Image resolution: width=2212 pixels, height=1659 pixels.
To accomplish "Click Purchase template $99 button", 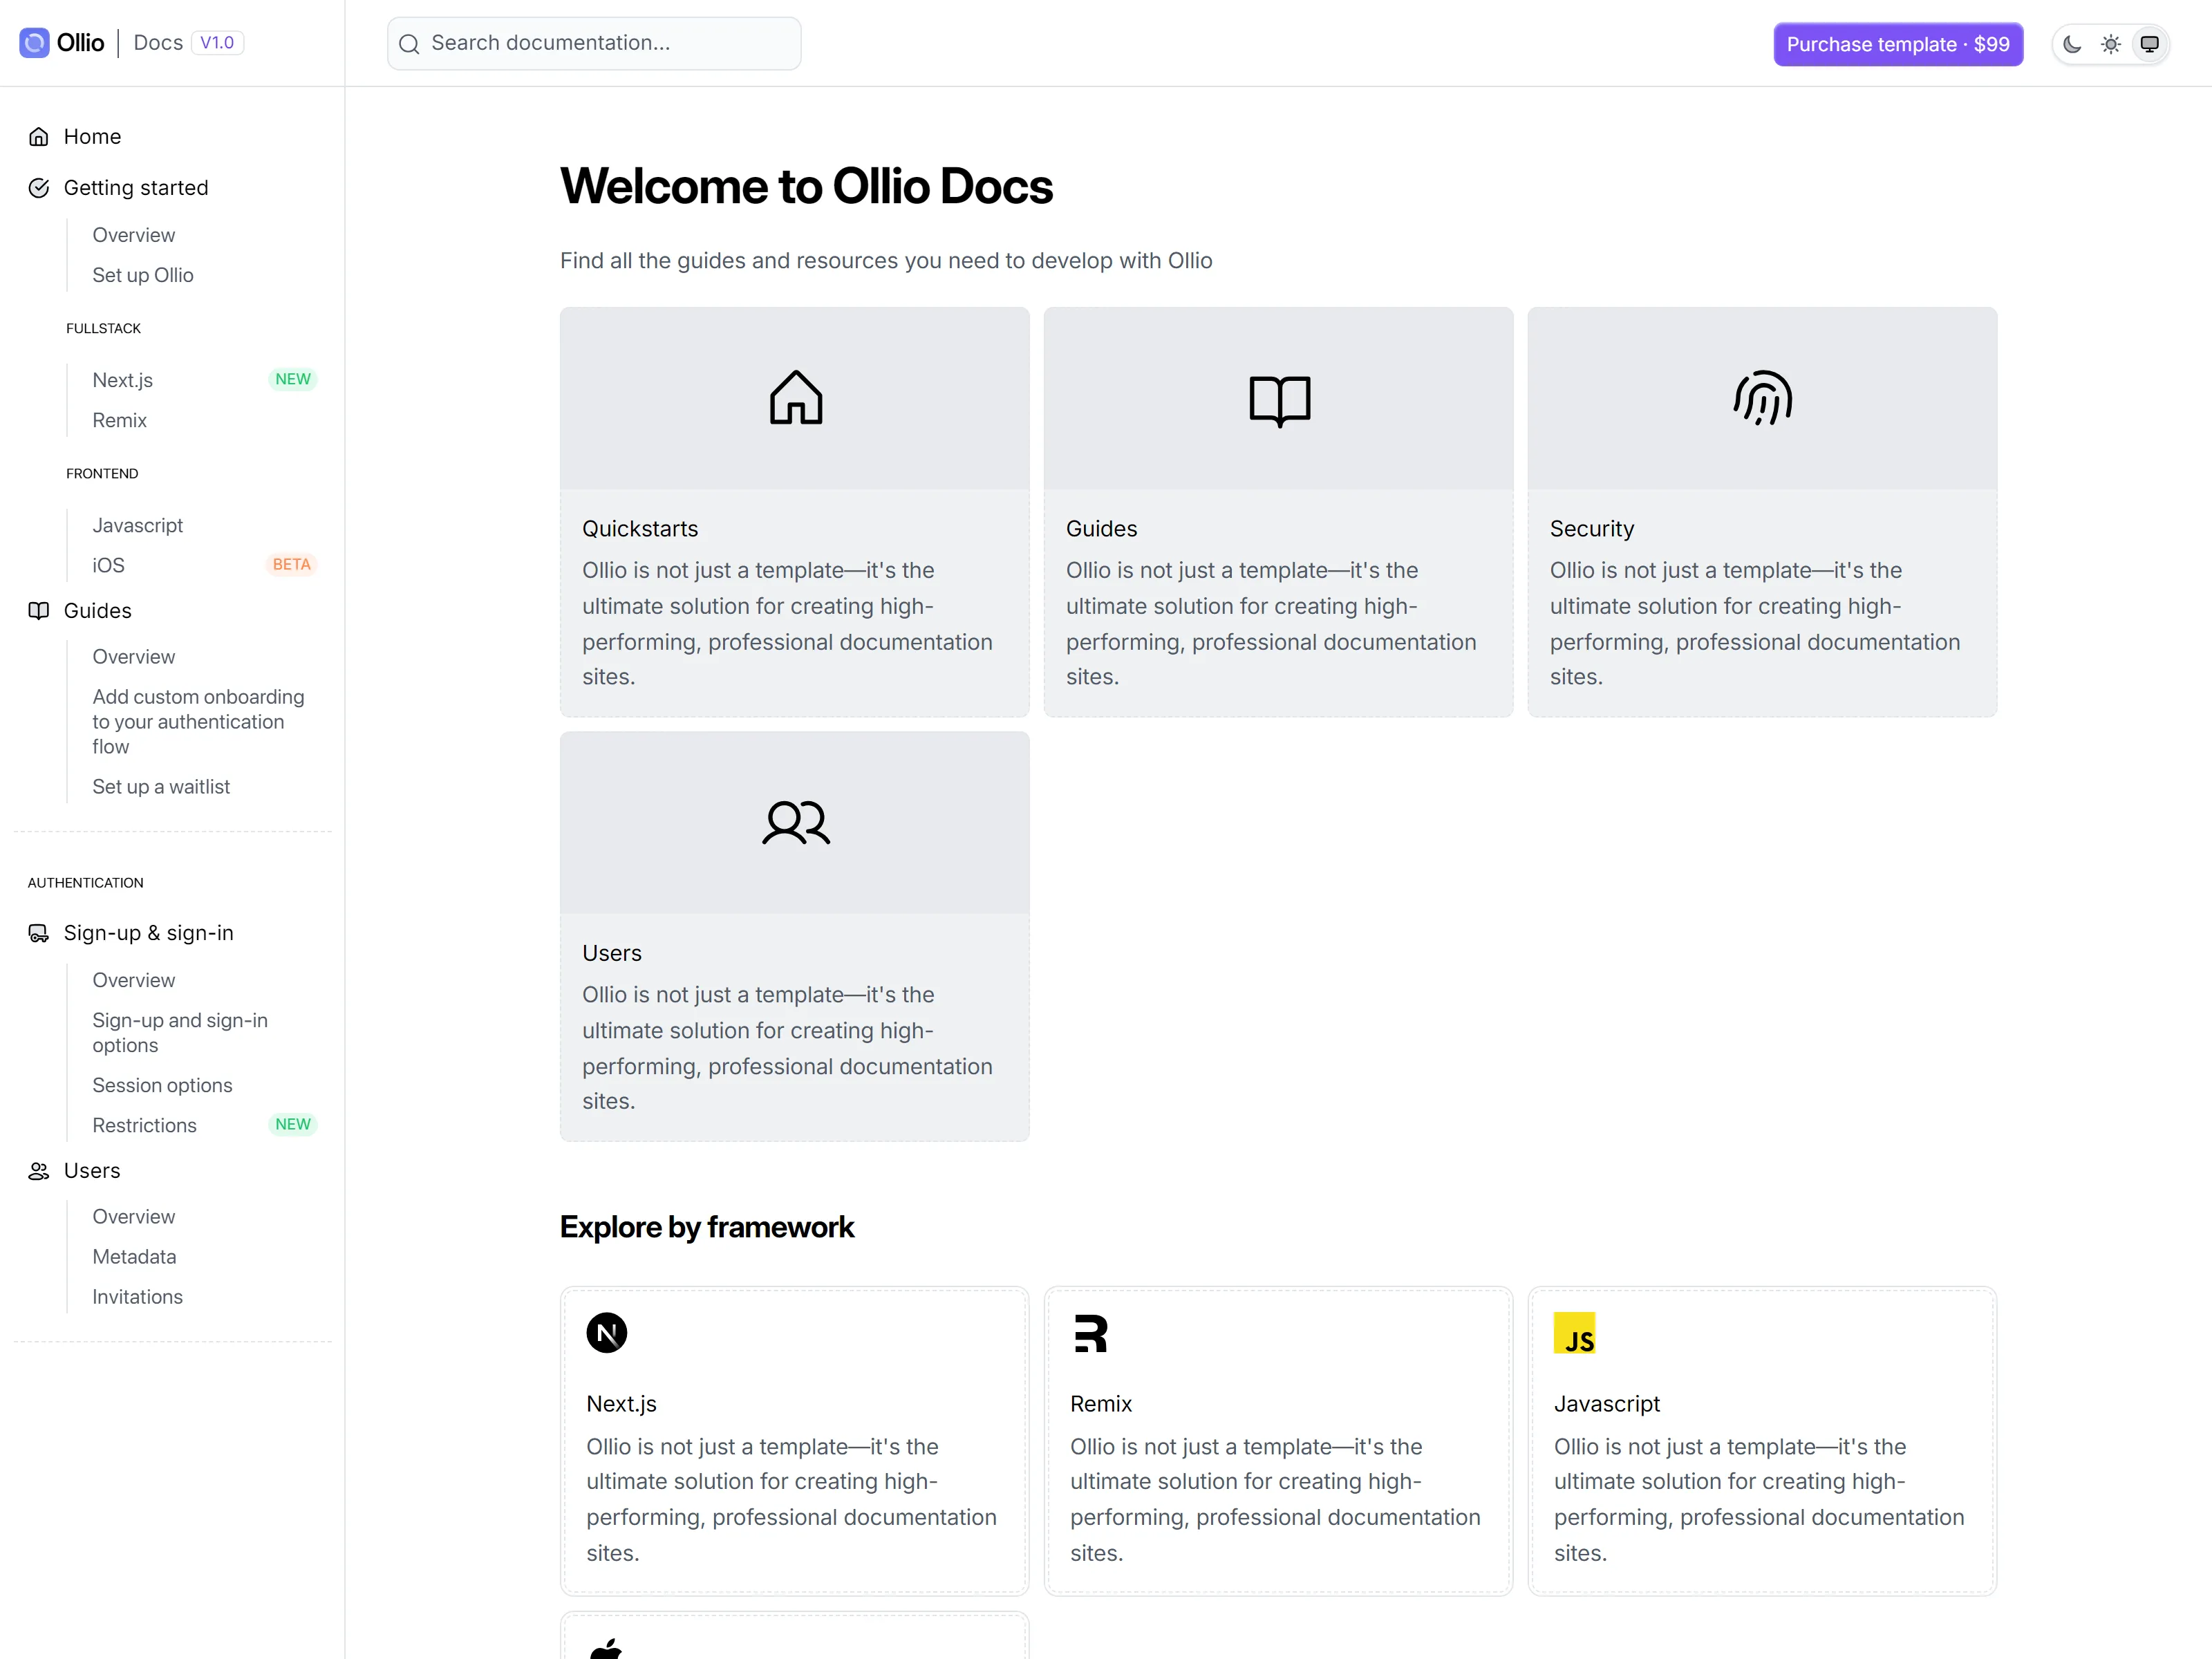I will [x=1898, y=44].
